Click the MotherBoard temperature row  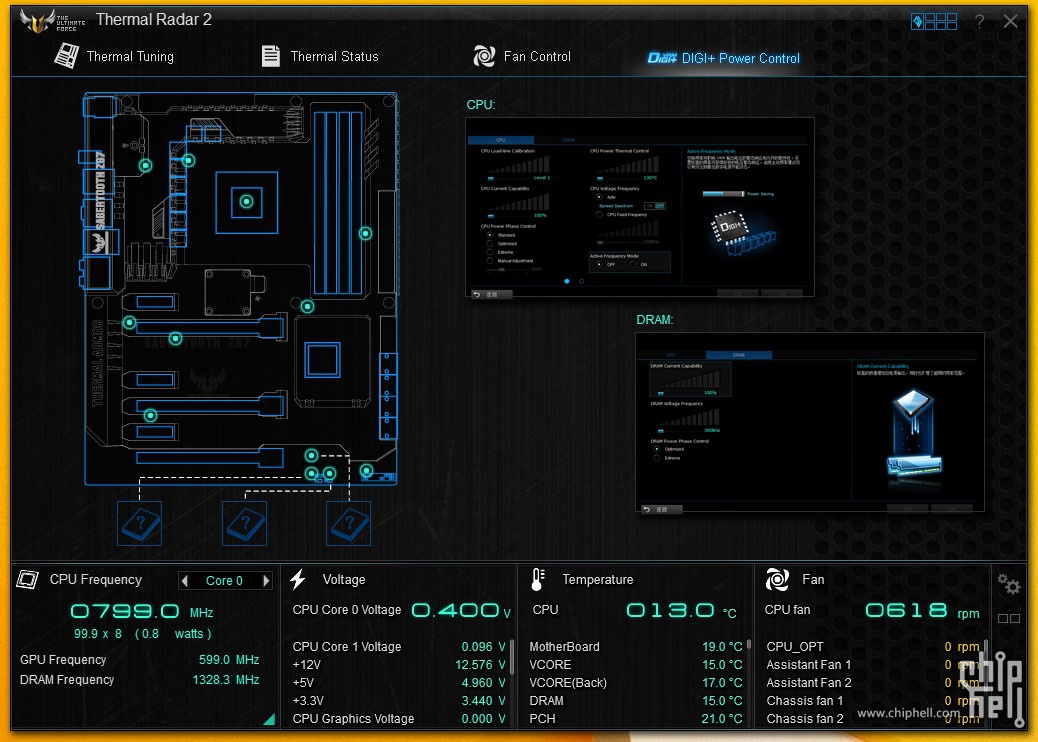coord(636,647)
